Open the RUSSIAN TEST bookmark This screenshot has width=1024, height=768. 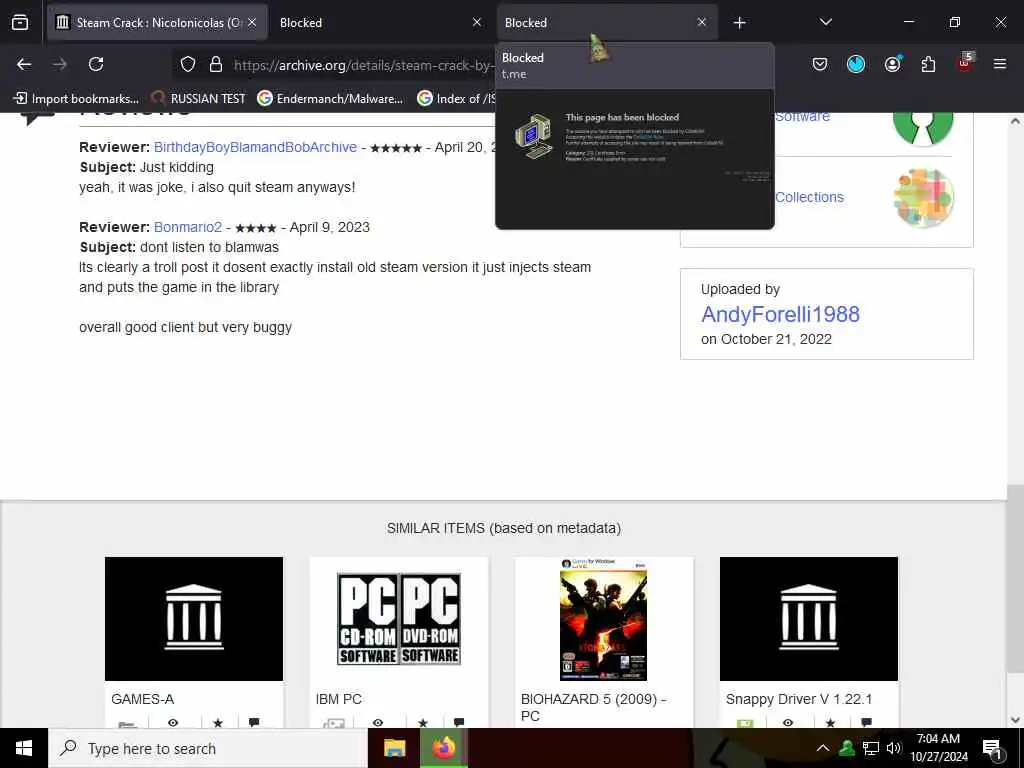198,99
